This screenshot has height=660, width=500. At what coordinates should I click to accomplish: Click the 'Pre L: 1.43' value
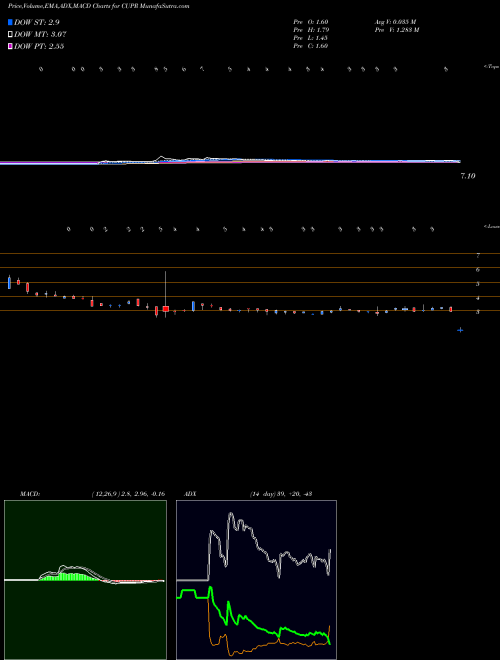coord(311,37)
